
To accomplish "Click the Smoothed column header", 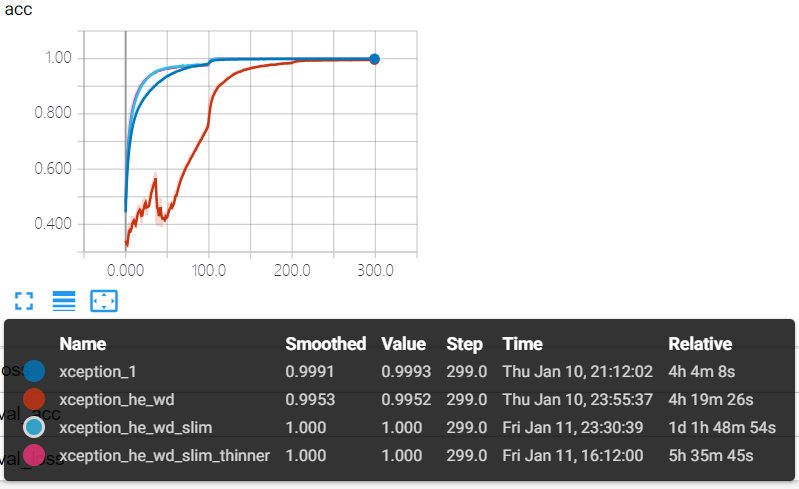I will click(326, 344).
